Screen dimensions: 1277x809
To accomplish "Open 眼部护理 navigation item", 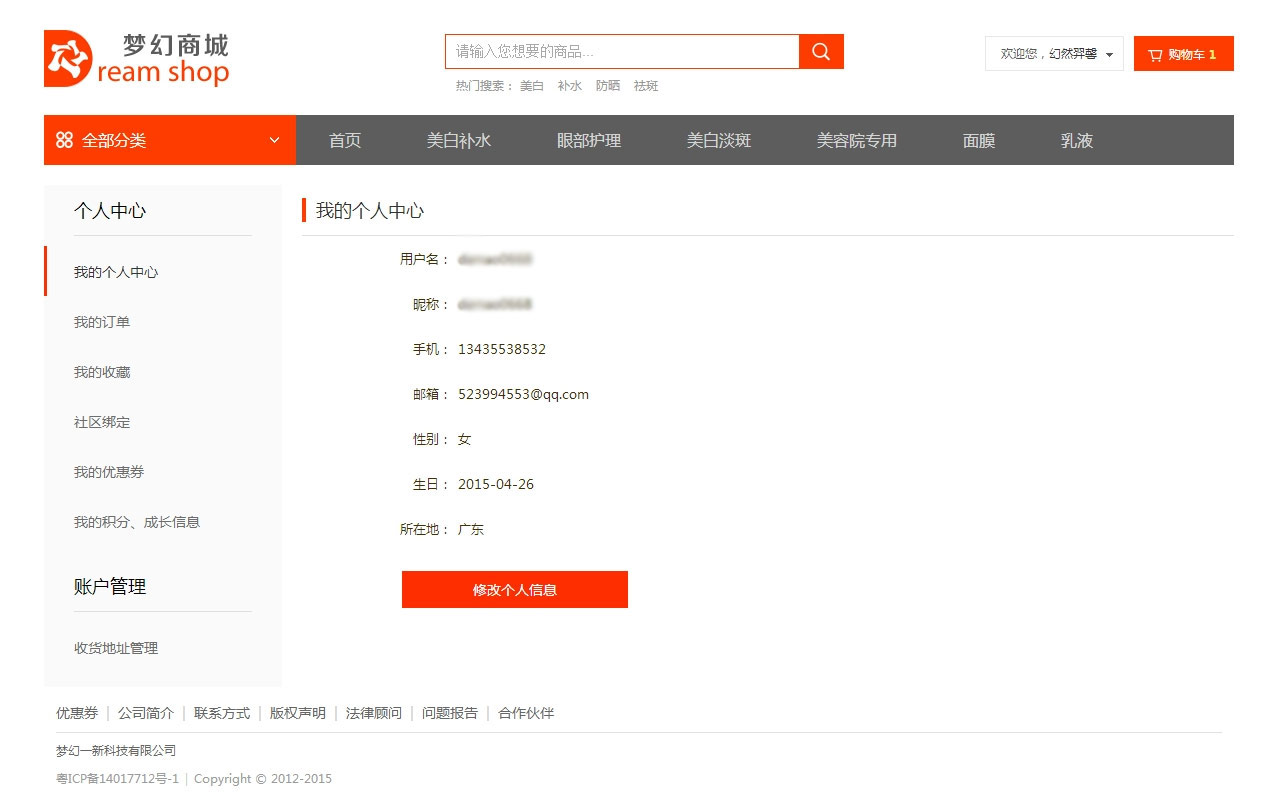I will tap(589, 140).
